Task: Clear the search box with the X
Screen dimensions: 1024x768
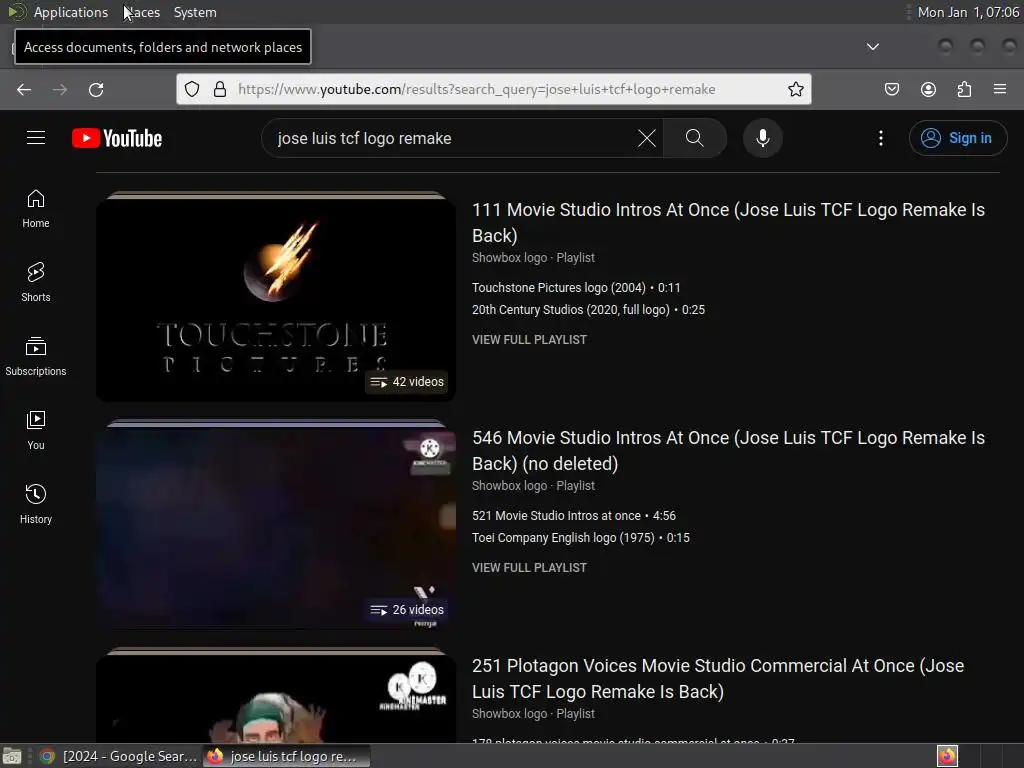Action: (x=647, y=138)
